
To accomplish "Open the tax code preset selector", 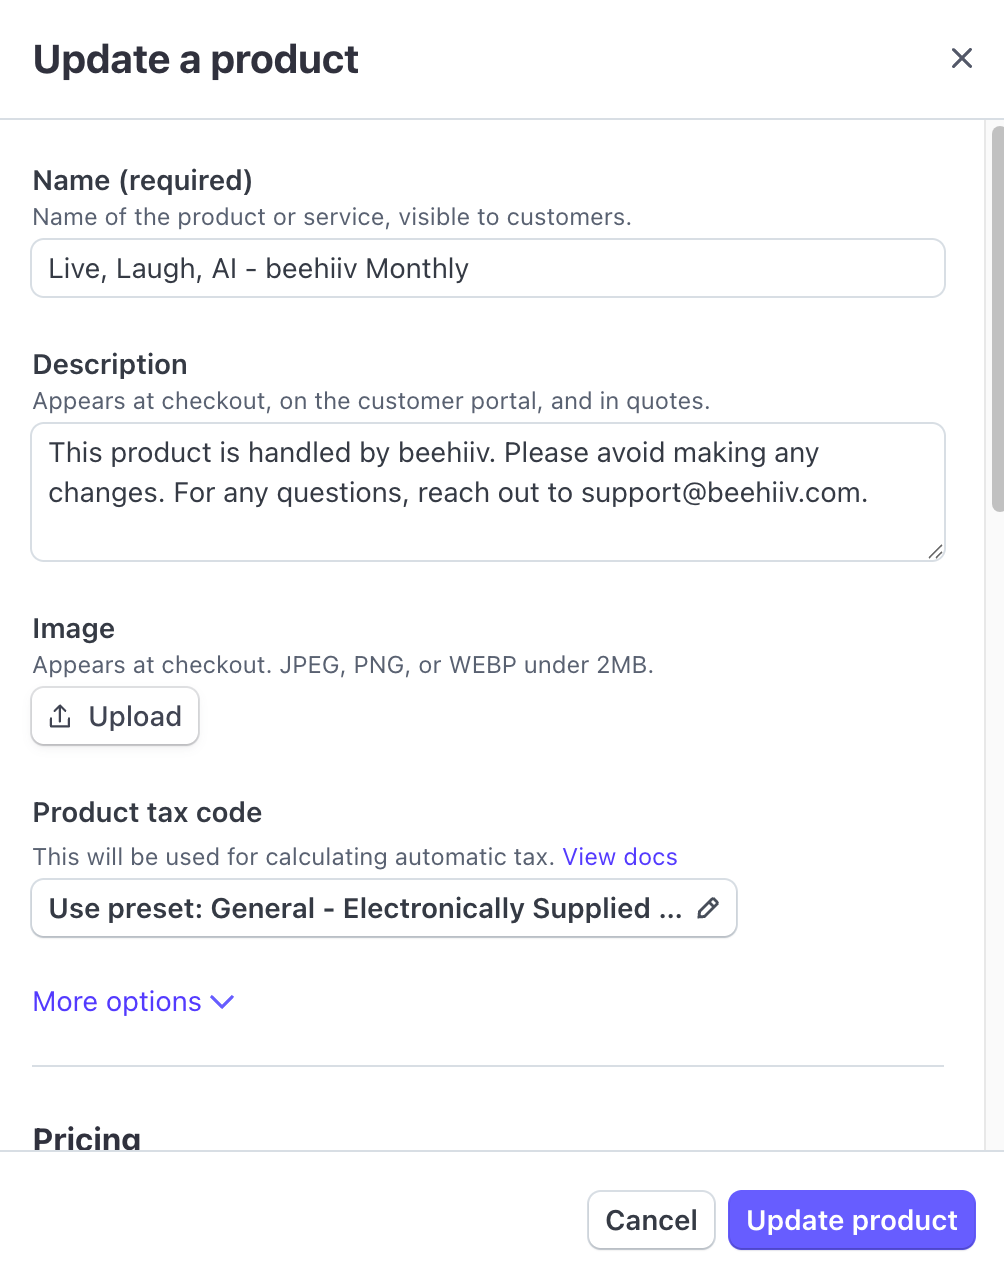I will [x=365, y=908].
